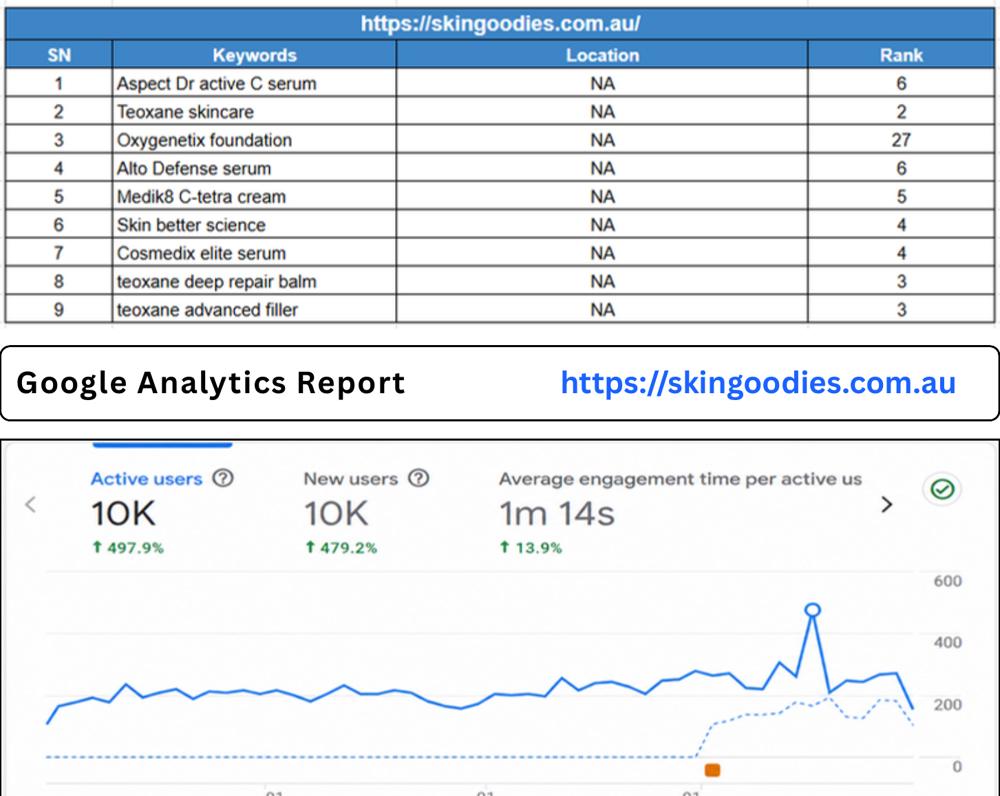Click serial number 9 cell
1000x796 pixels.
click(59, 309)
